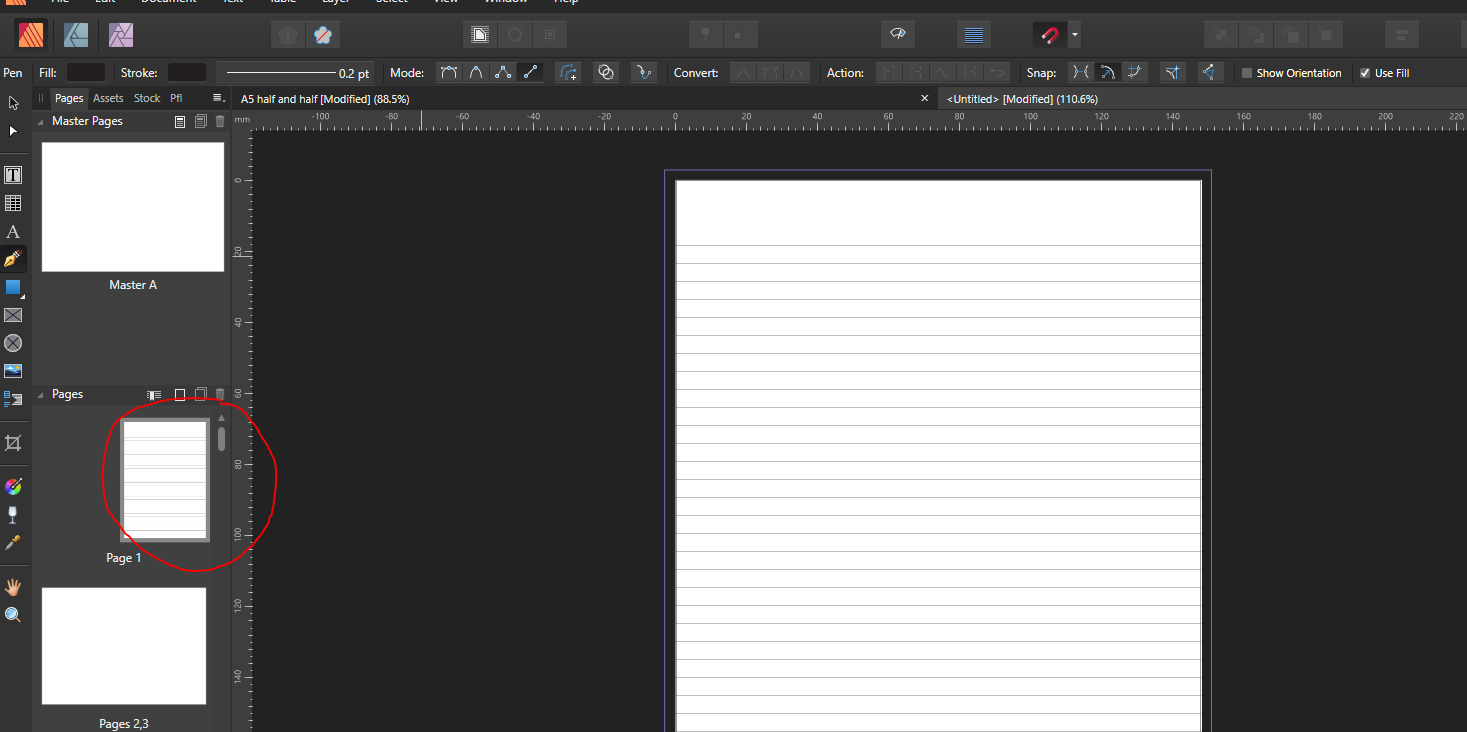Toggle the baseline grid lines icon
Image resolution: width=1467 pixels, height=732 pixels.
[x=974, y=35]
